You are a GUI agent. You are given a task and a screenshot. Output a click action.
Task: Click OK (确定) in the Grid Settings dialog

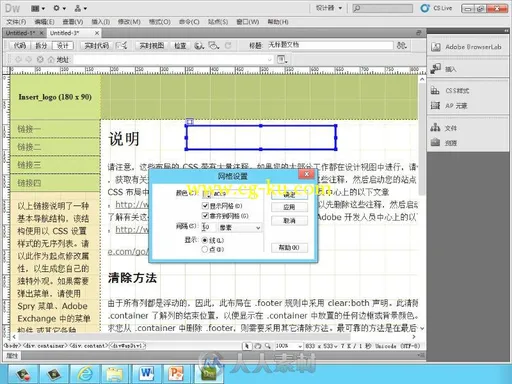pos(289,194)
